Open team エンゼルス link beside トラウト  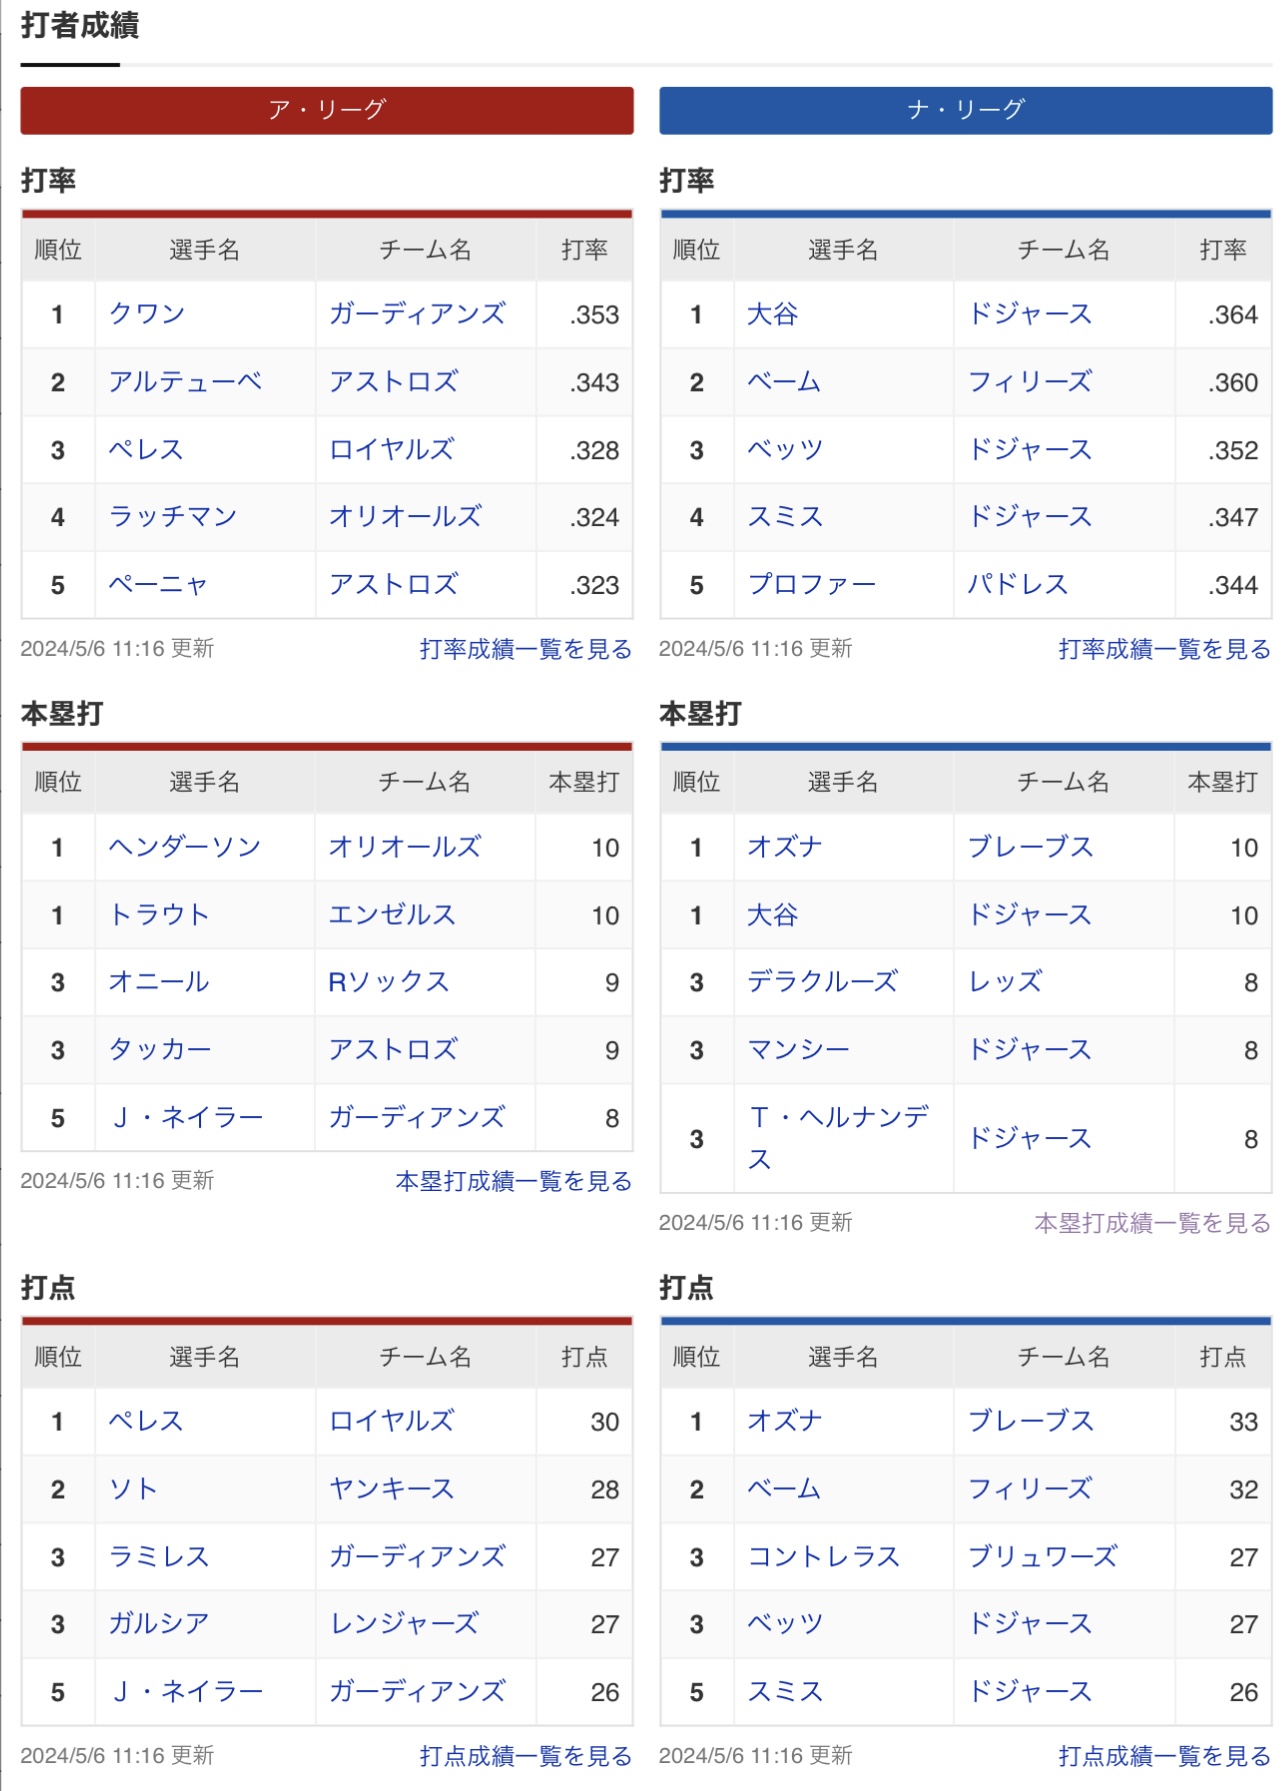pyautogui.click(x=392, y=915)
